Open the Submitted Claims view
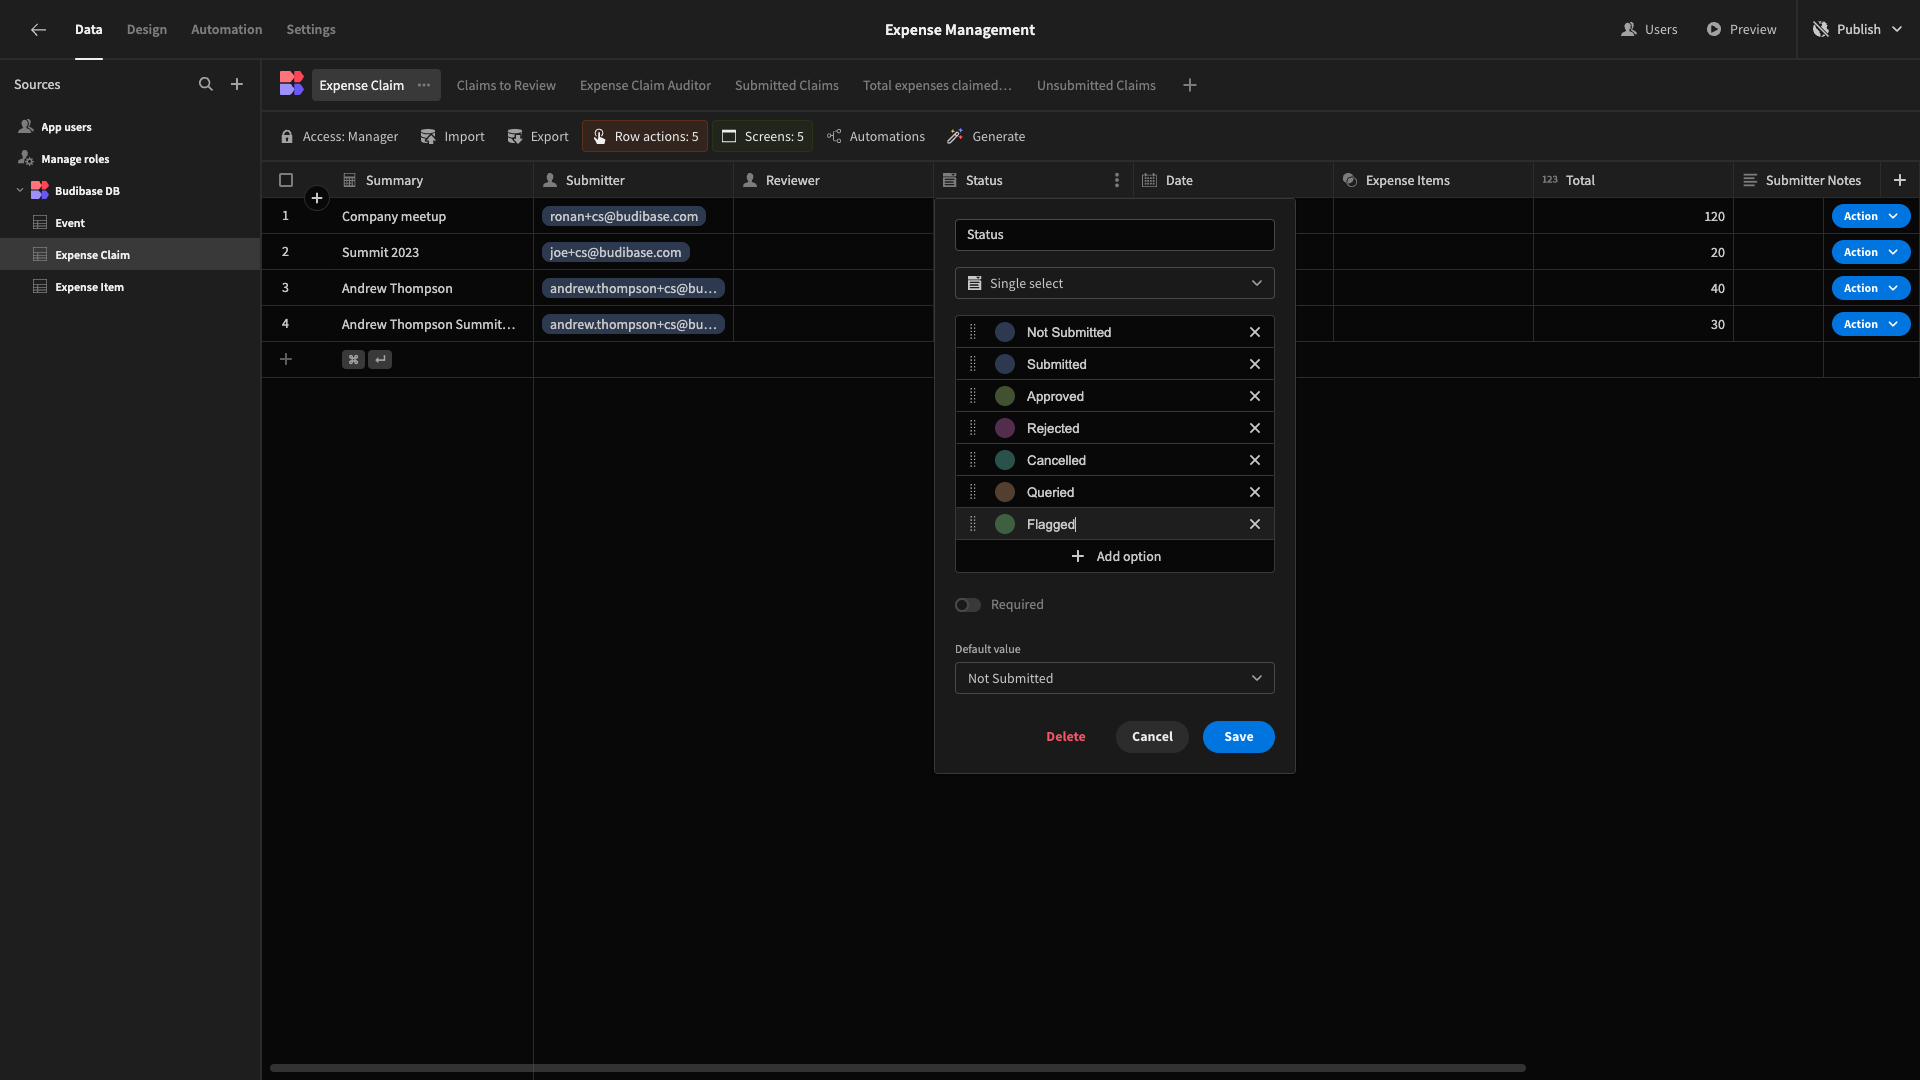Viewport: 1920px width, 1080px height. click(787, 85)
